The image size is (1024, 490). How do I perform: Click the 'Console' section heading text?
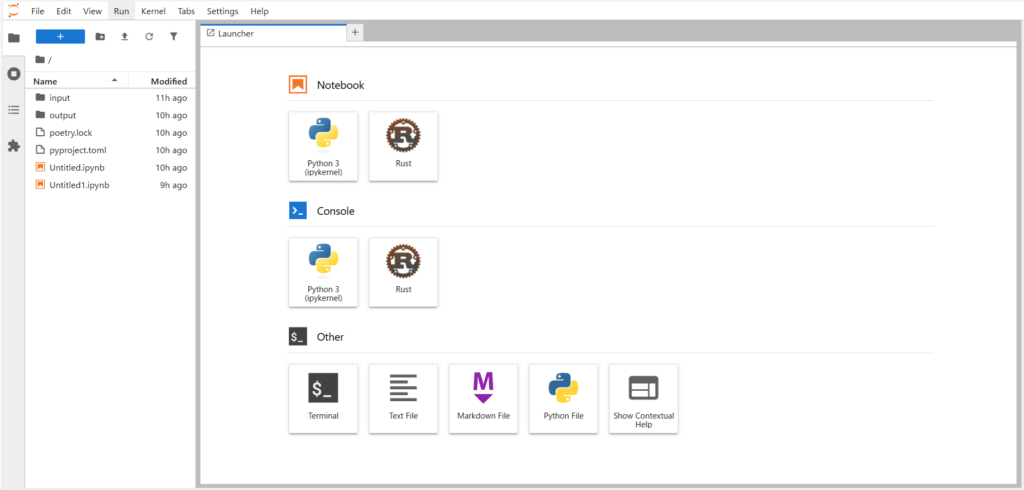tap(336, 211)
